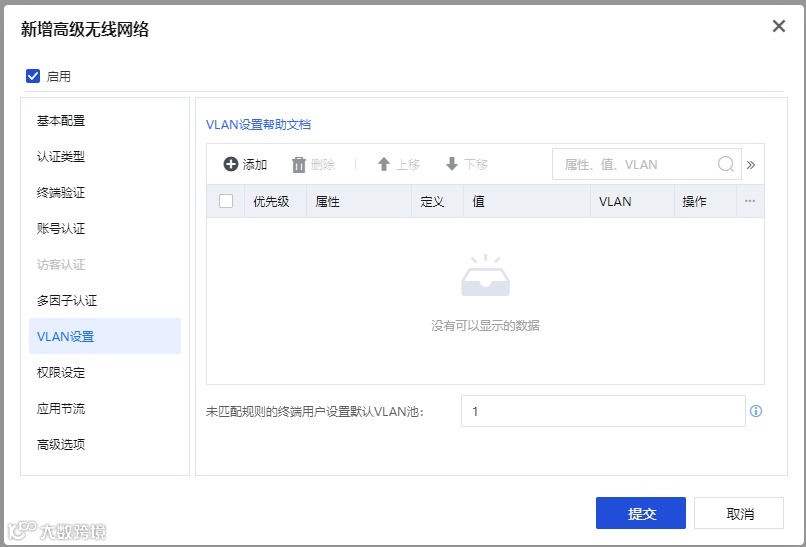Open the 高级选项 section
The height and width of the screenshot is (547, 806).
[x=105, y=445]
